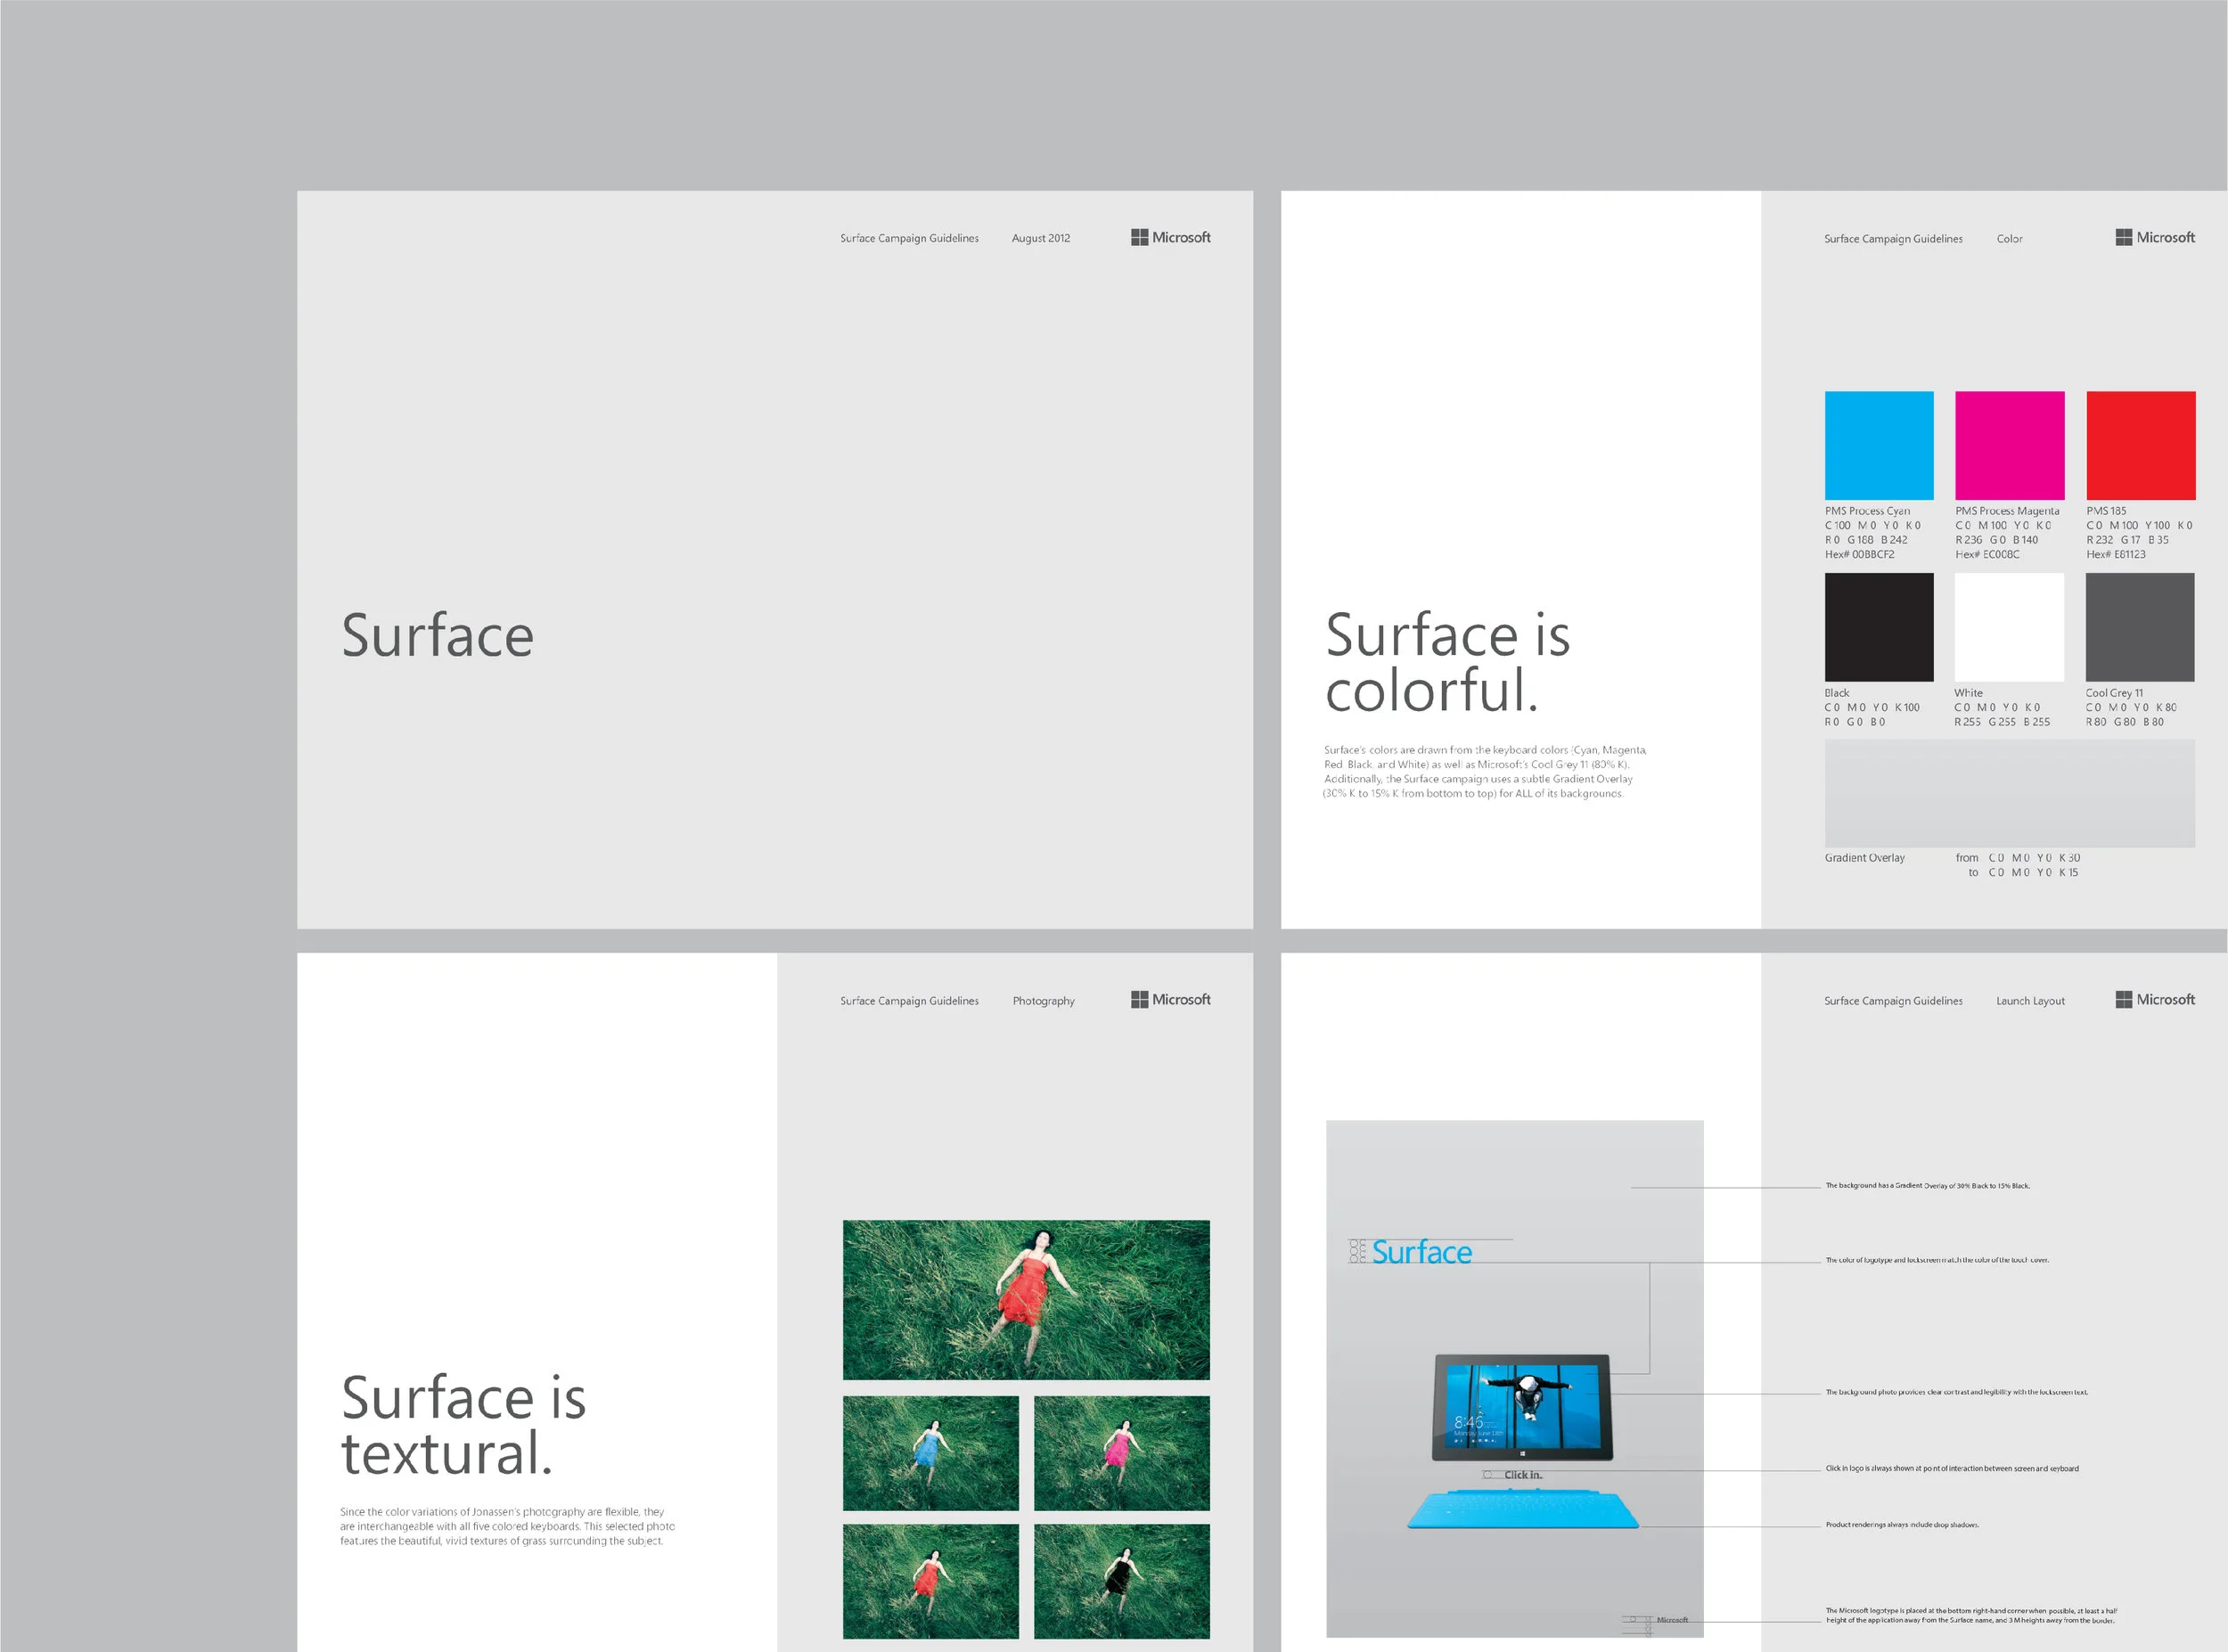
Task: Select the Black color swatch
Action: click(1879, 627)
